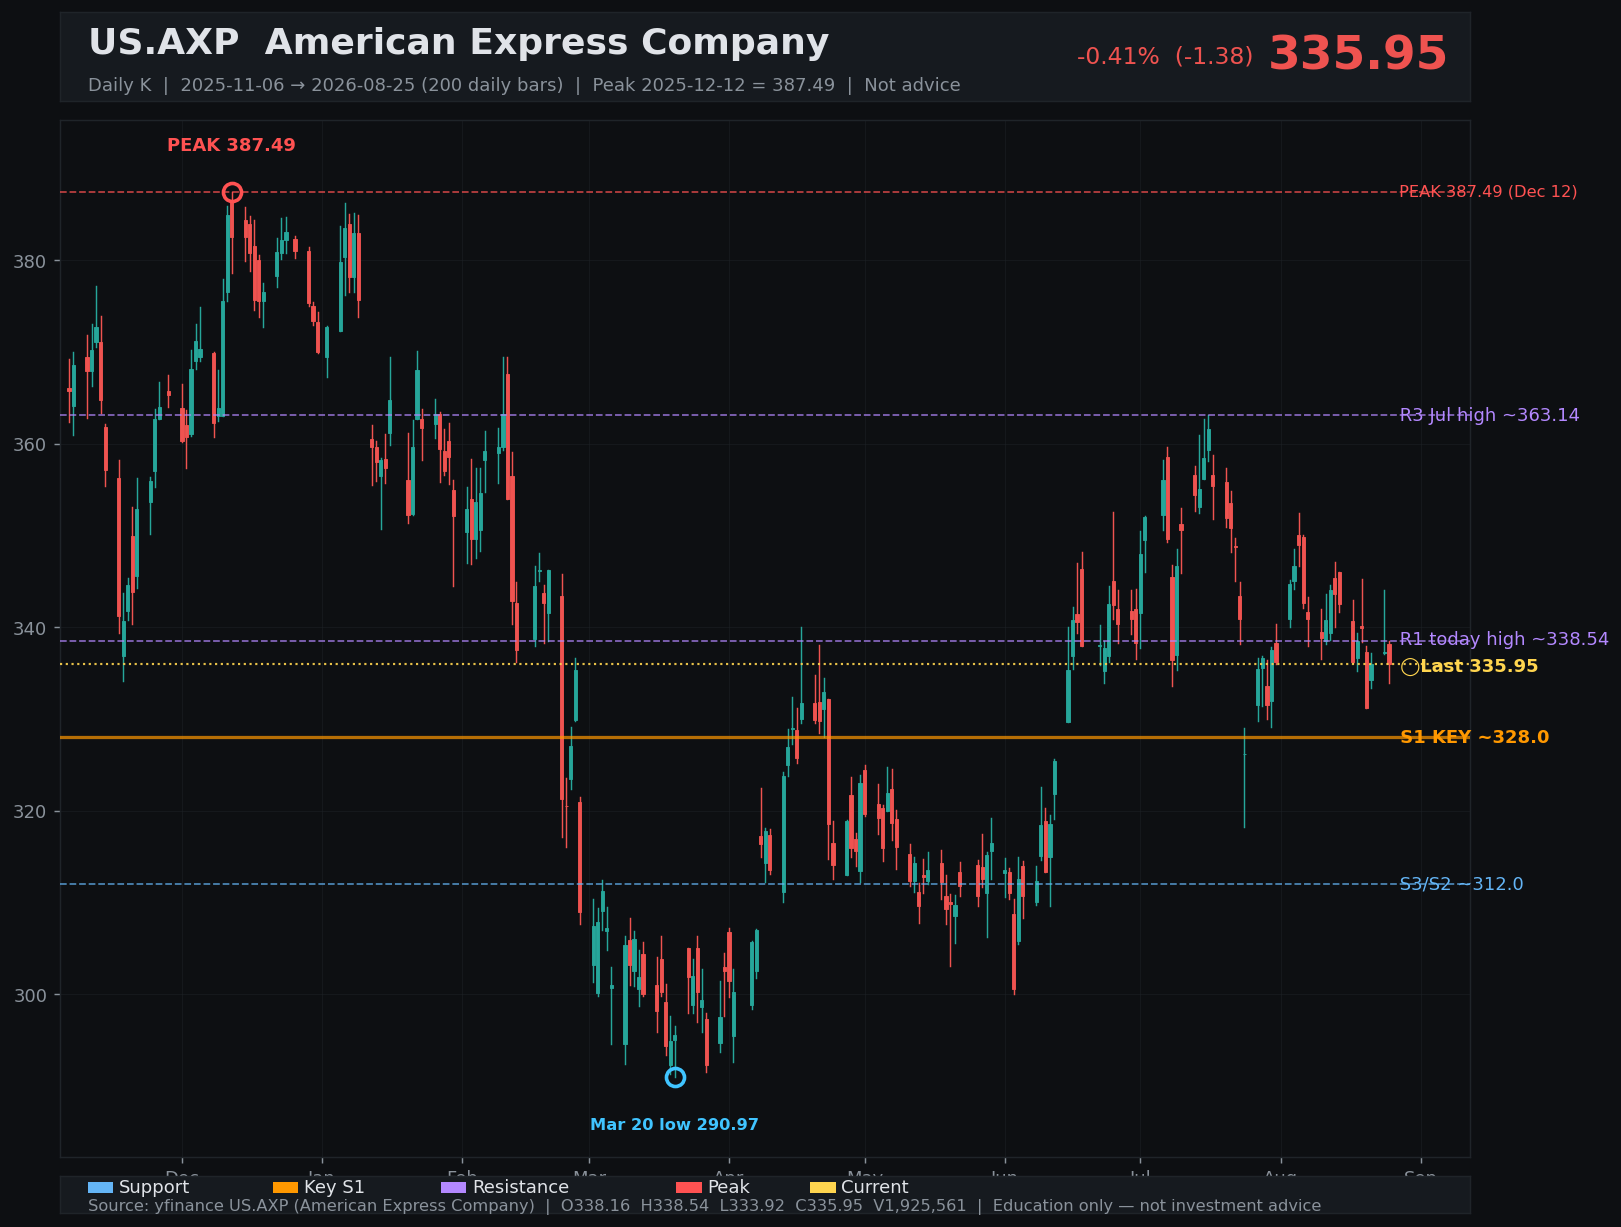Click the 'PEAK 387.49' annotation above chart
This screenshot has height=1227, width=1621.
click(x=231, y=145)
